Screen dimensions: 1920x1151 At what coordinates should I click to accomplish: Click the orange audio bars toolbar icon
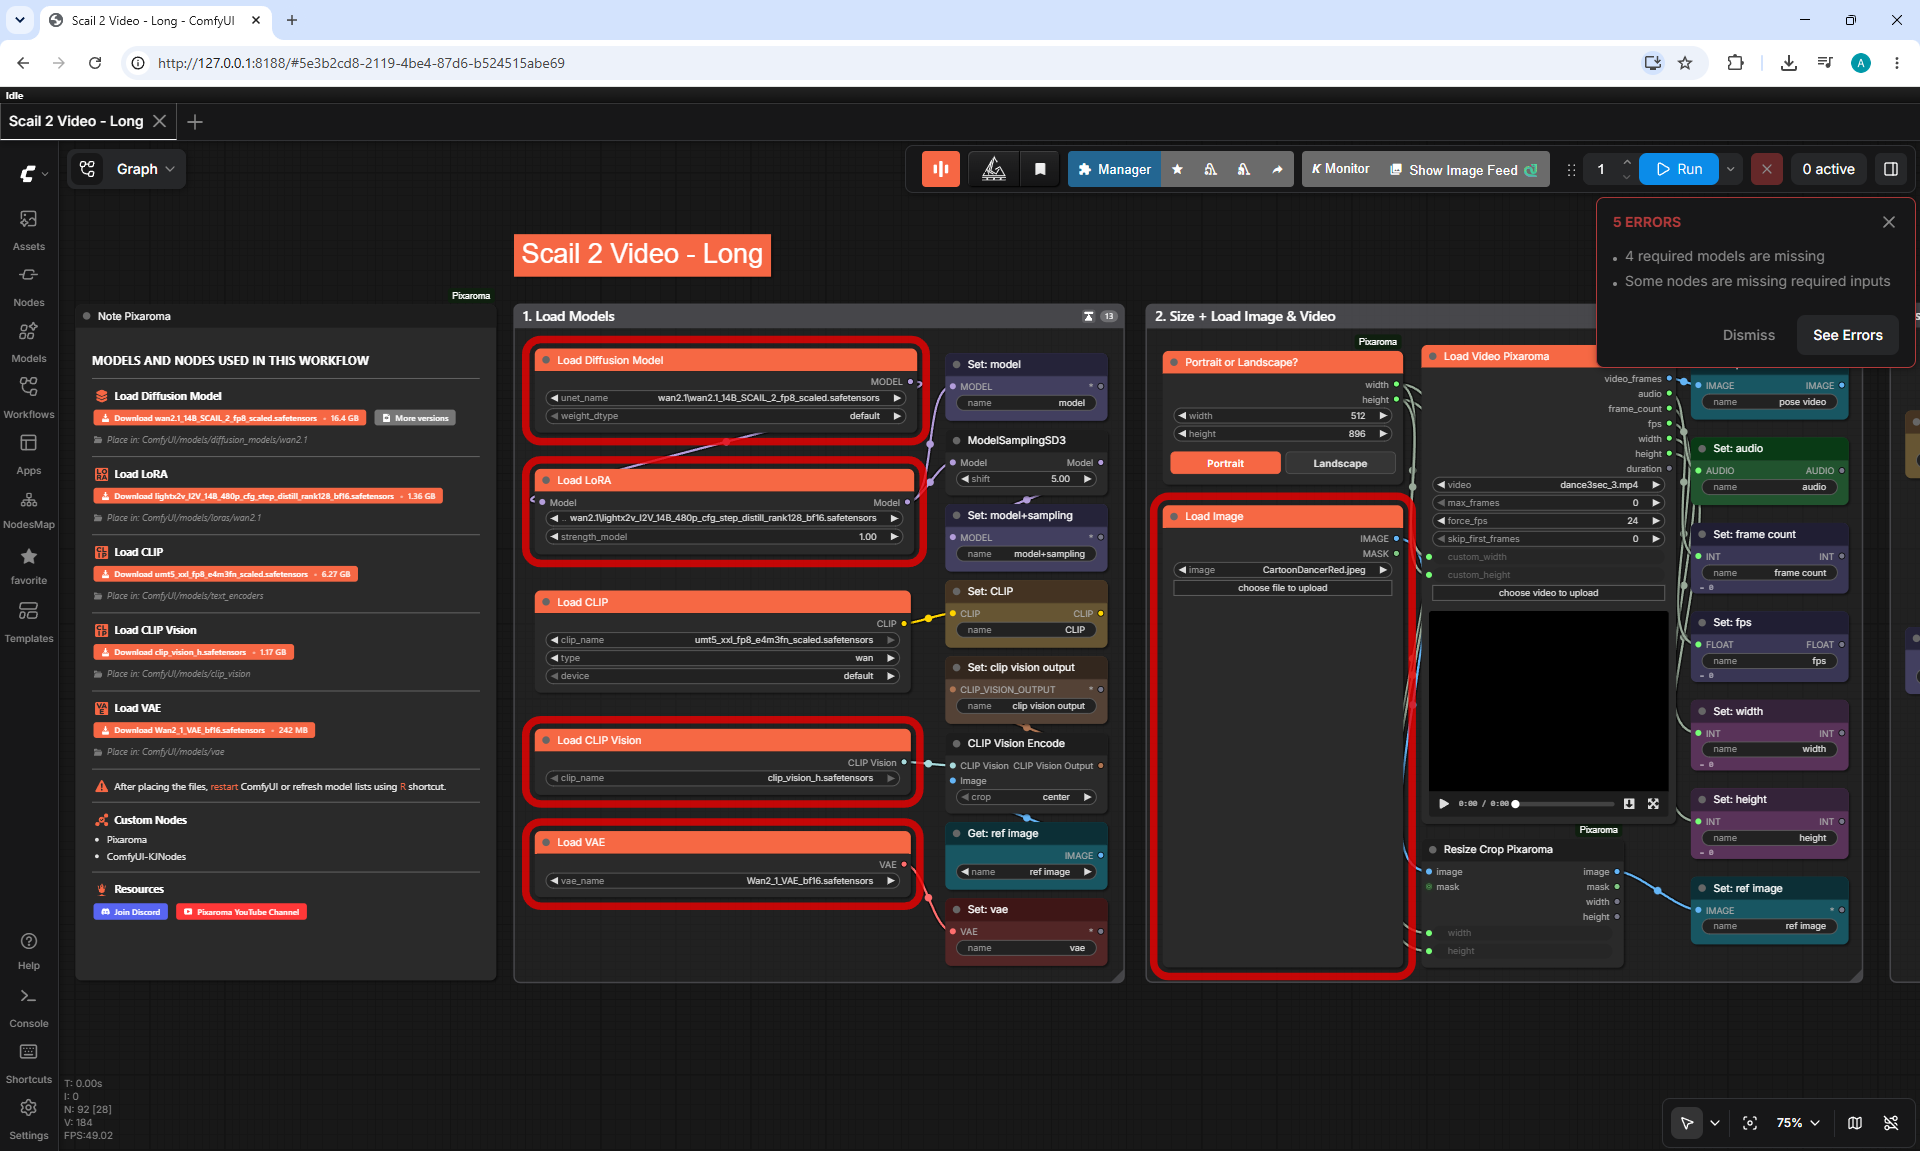click(x=941, y=169)
